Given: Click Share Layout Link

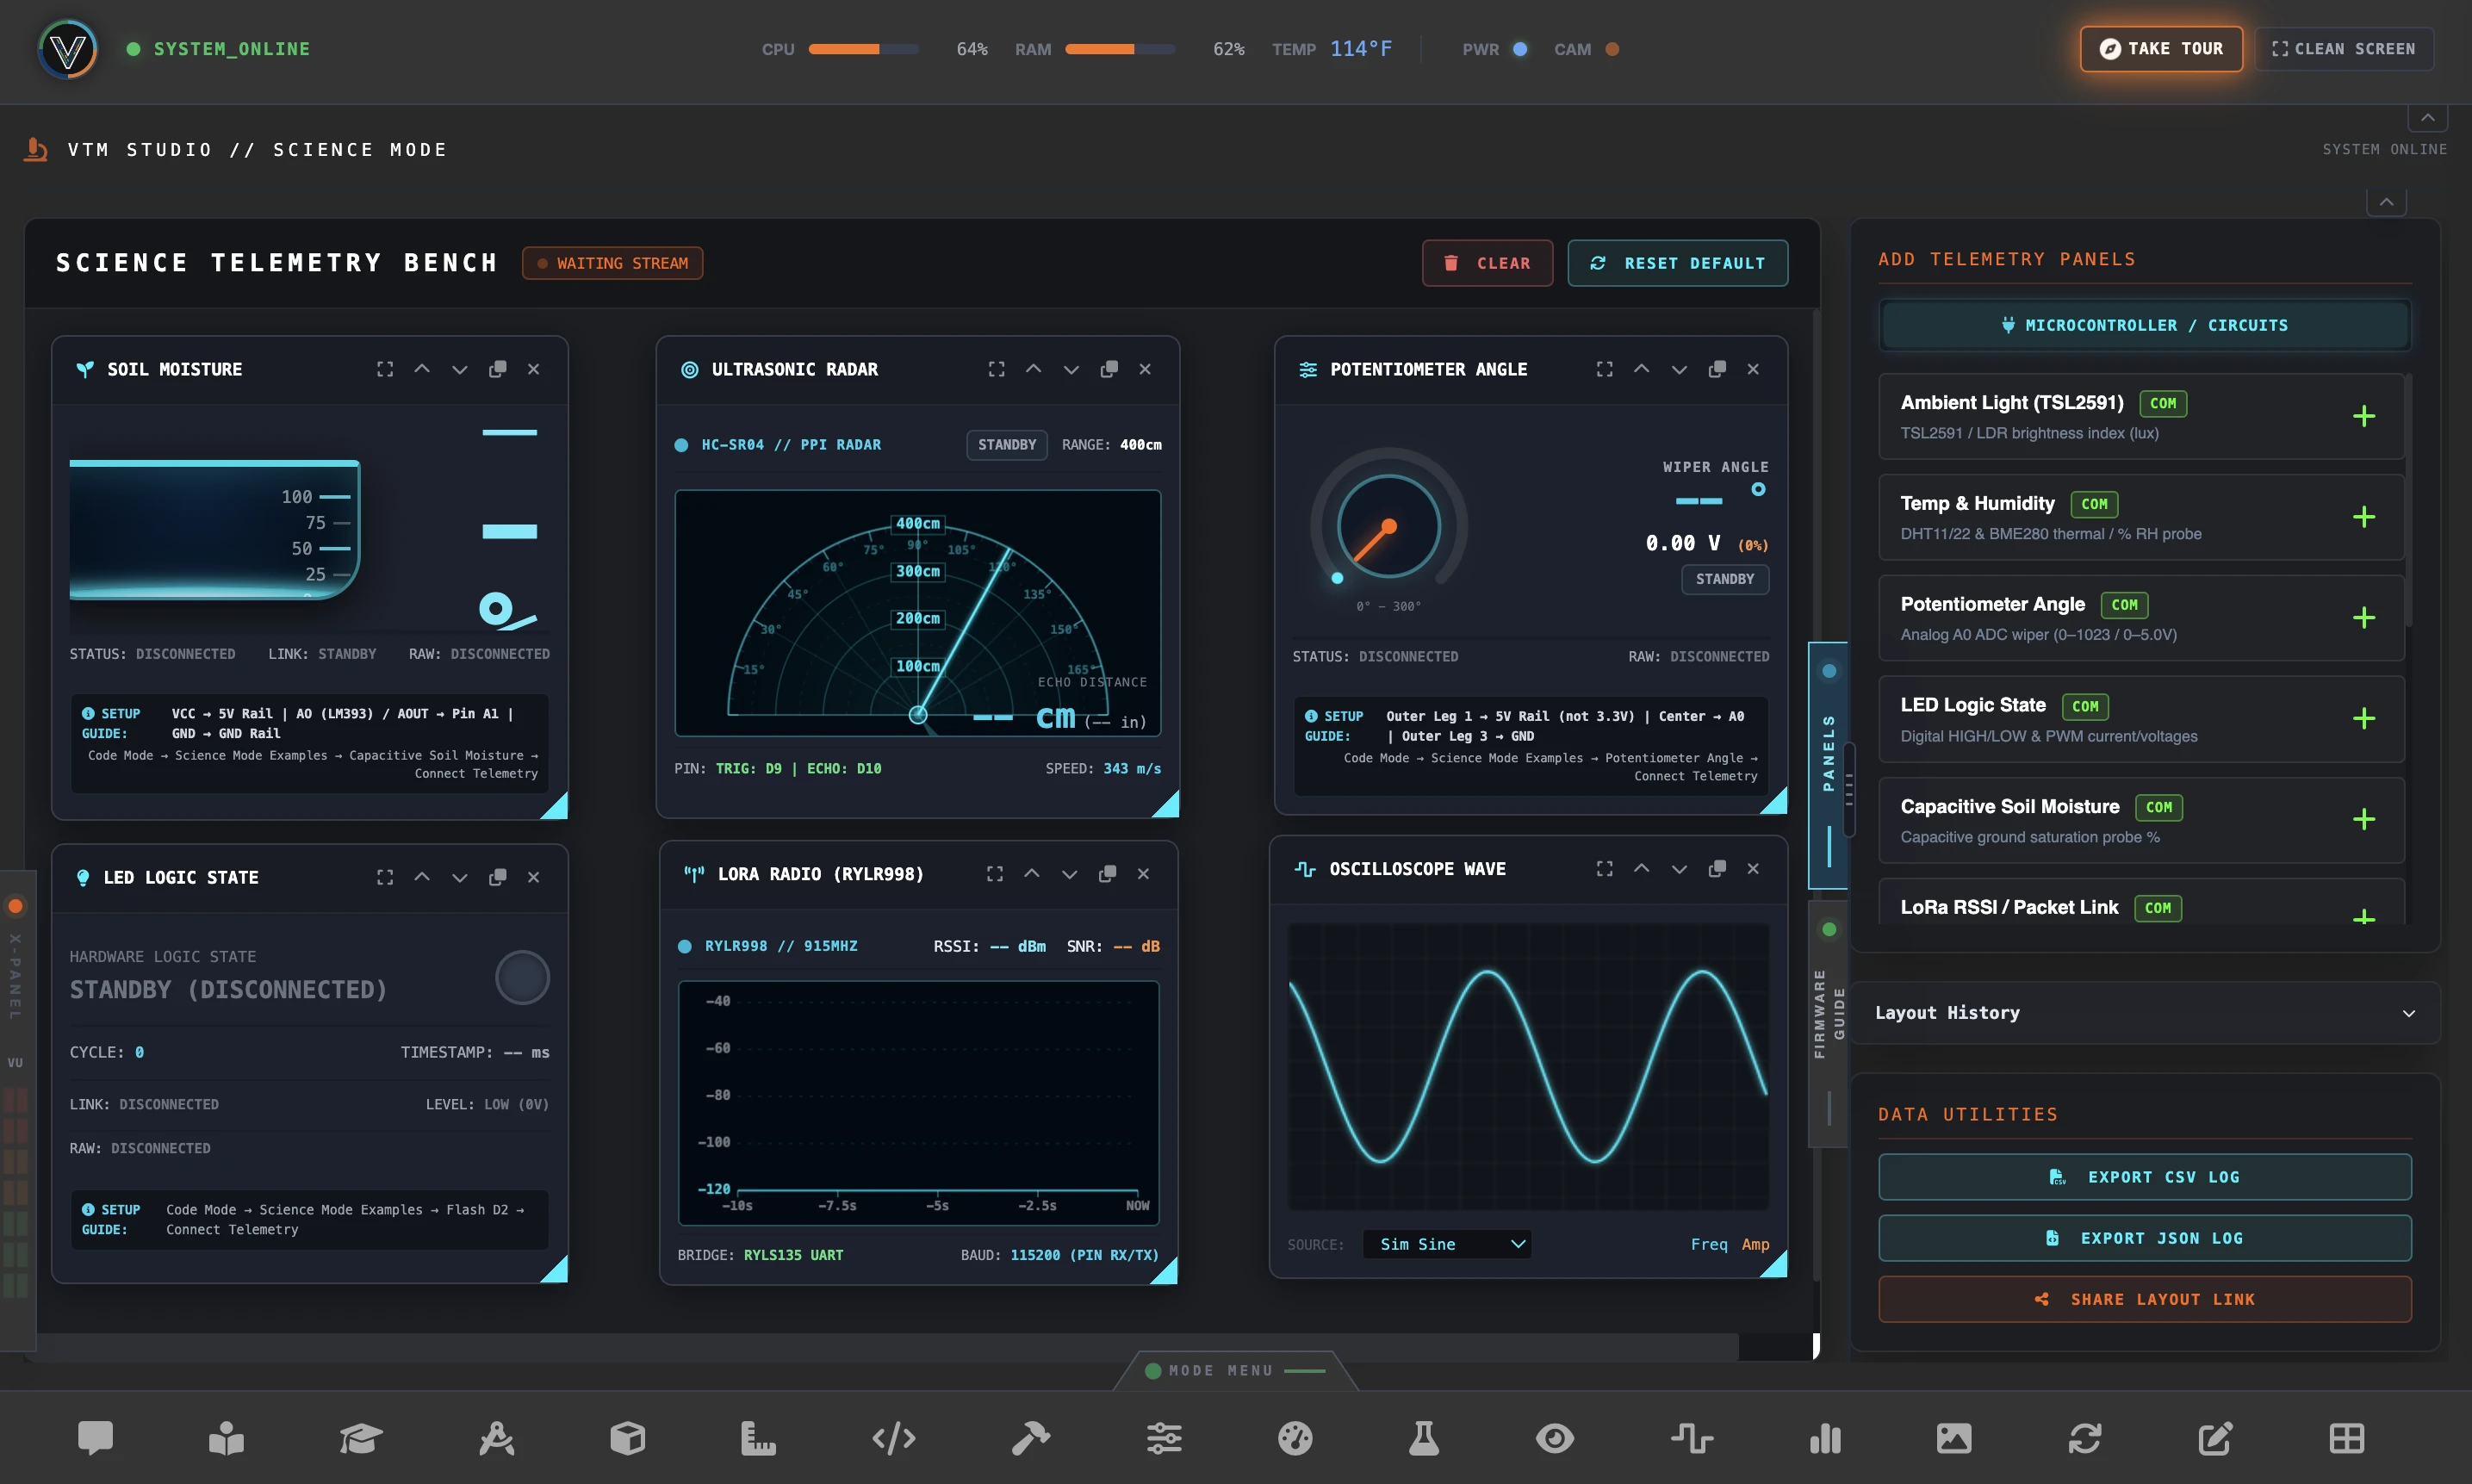Looking at the screenshot, I should point(2144,1299).
